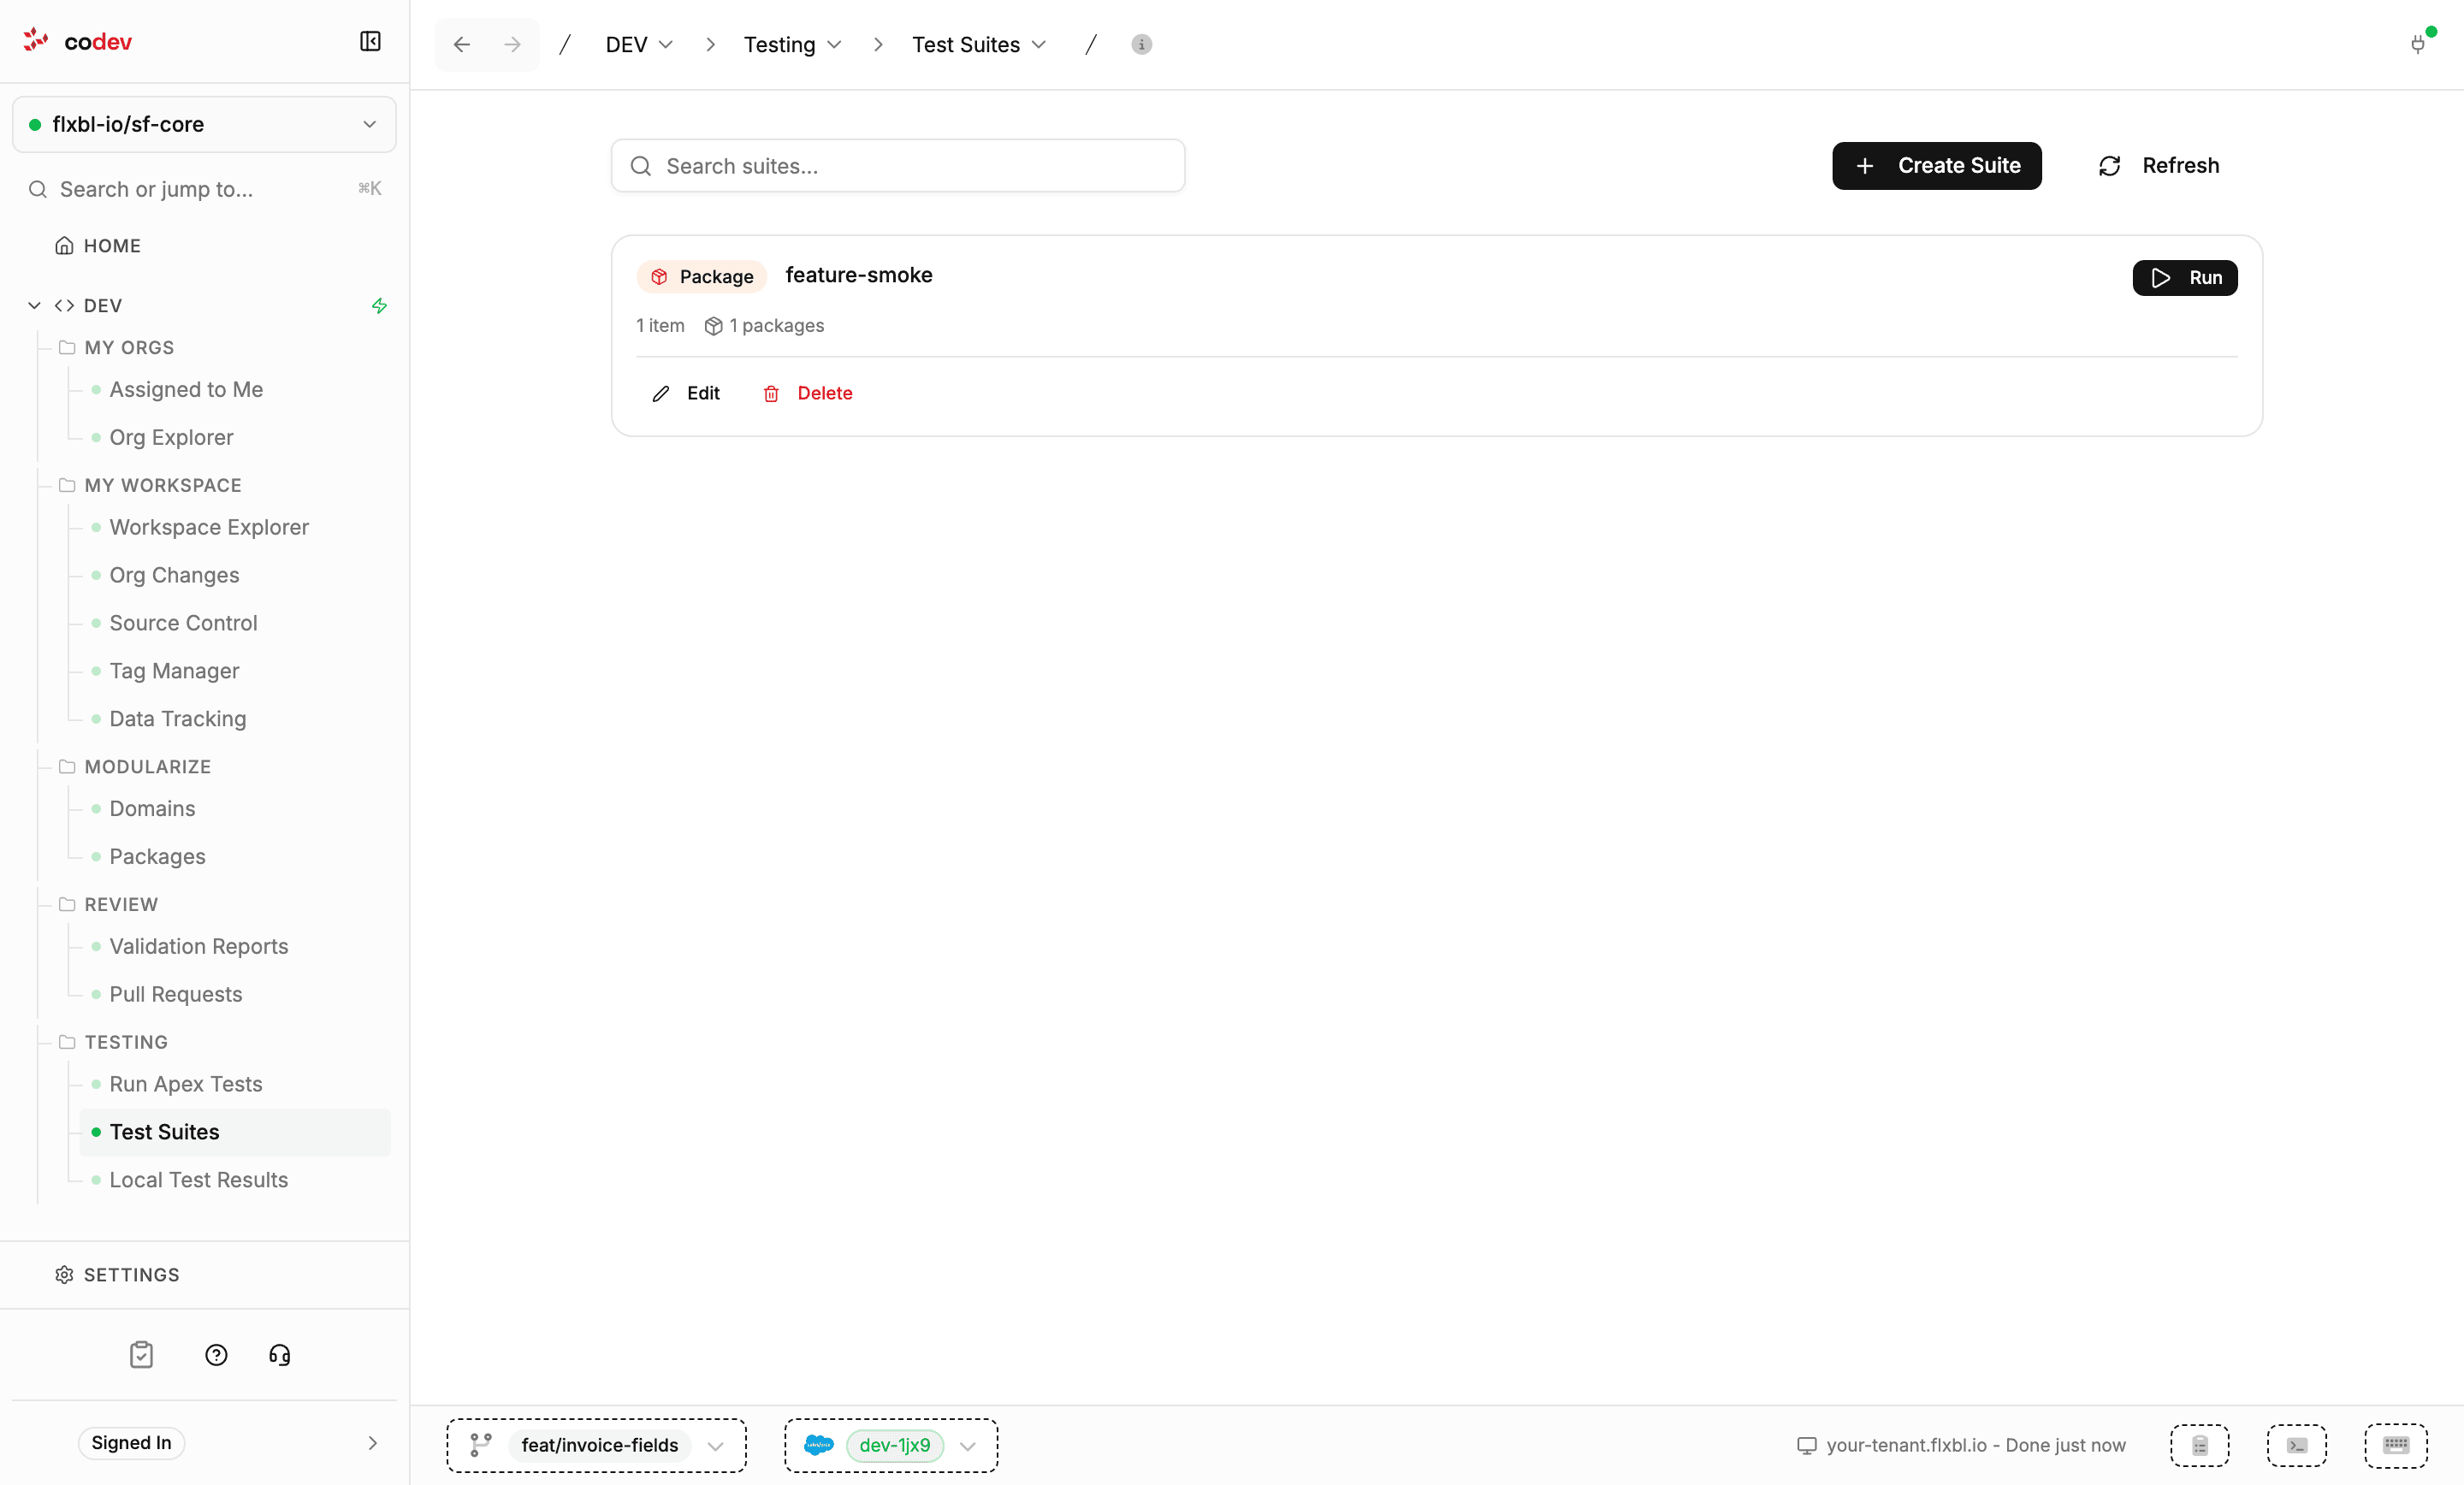
Task: Go forward using the right arrow
Action: click(512, 44)
